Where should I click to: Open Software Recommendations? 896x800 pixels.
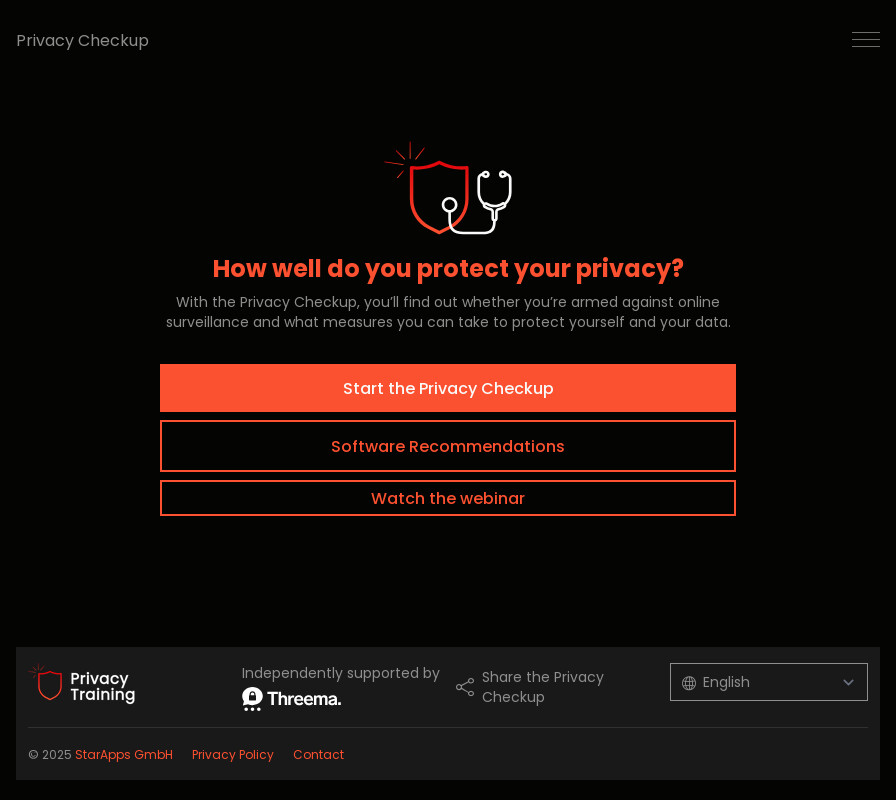(448, 446)
